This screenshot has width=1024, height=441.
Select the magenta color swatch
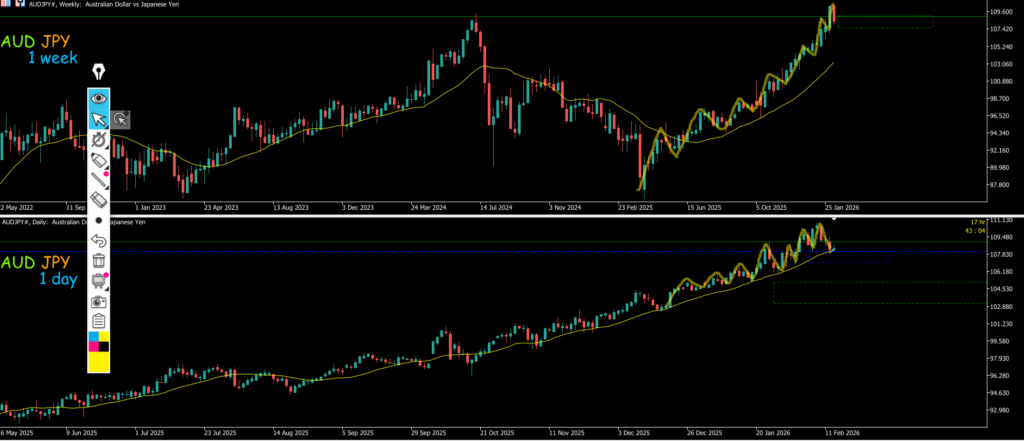pyautogui.click(x=94, y=347)
